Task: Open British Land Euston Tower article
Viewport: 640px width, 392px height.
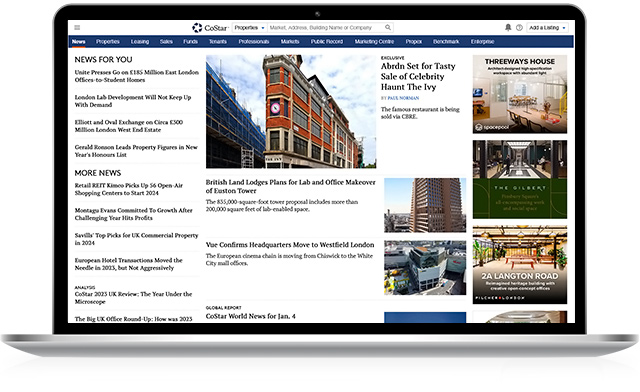Action: [290, 186]
